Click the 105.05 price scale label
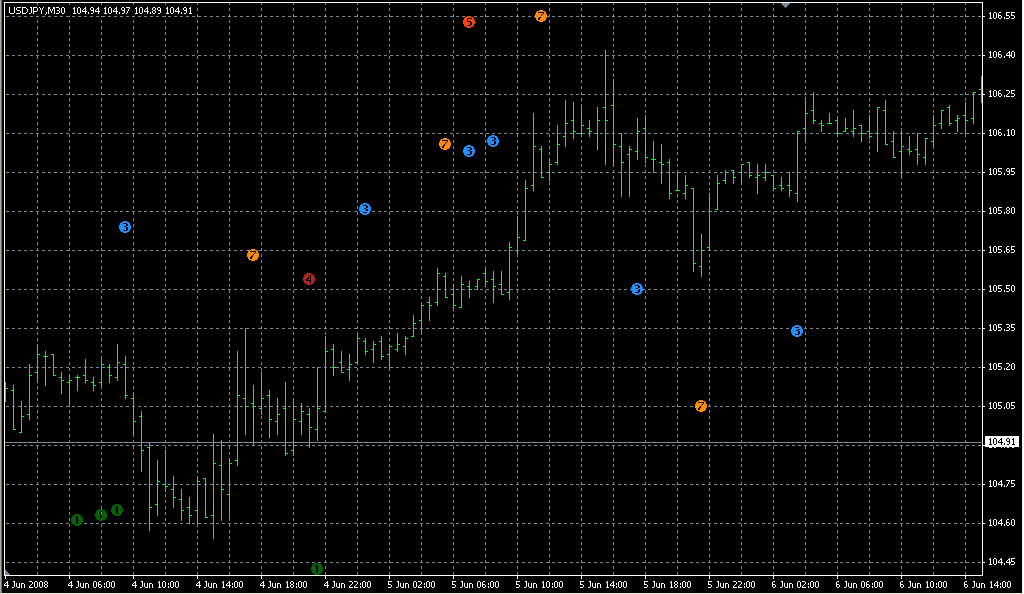 click(1001, 405)
